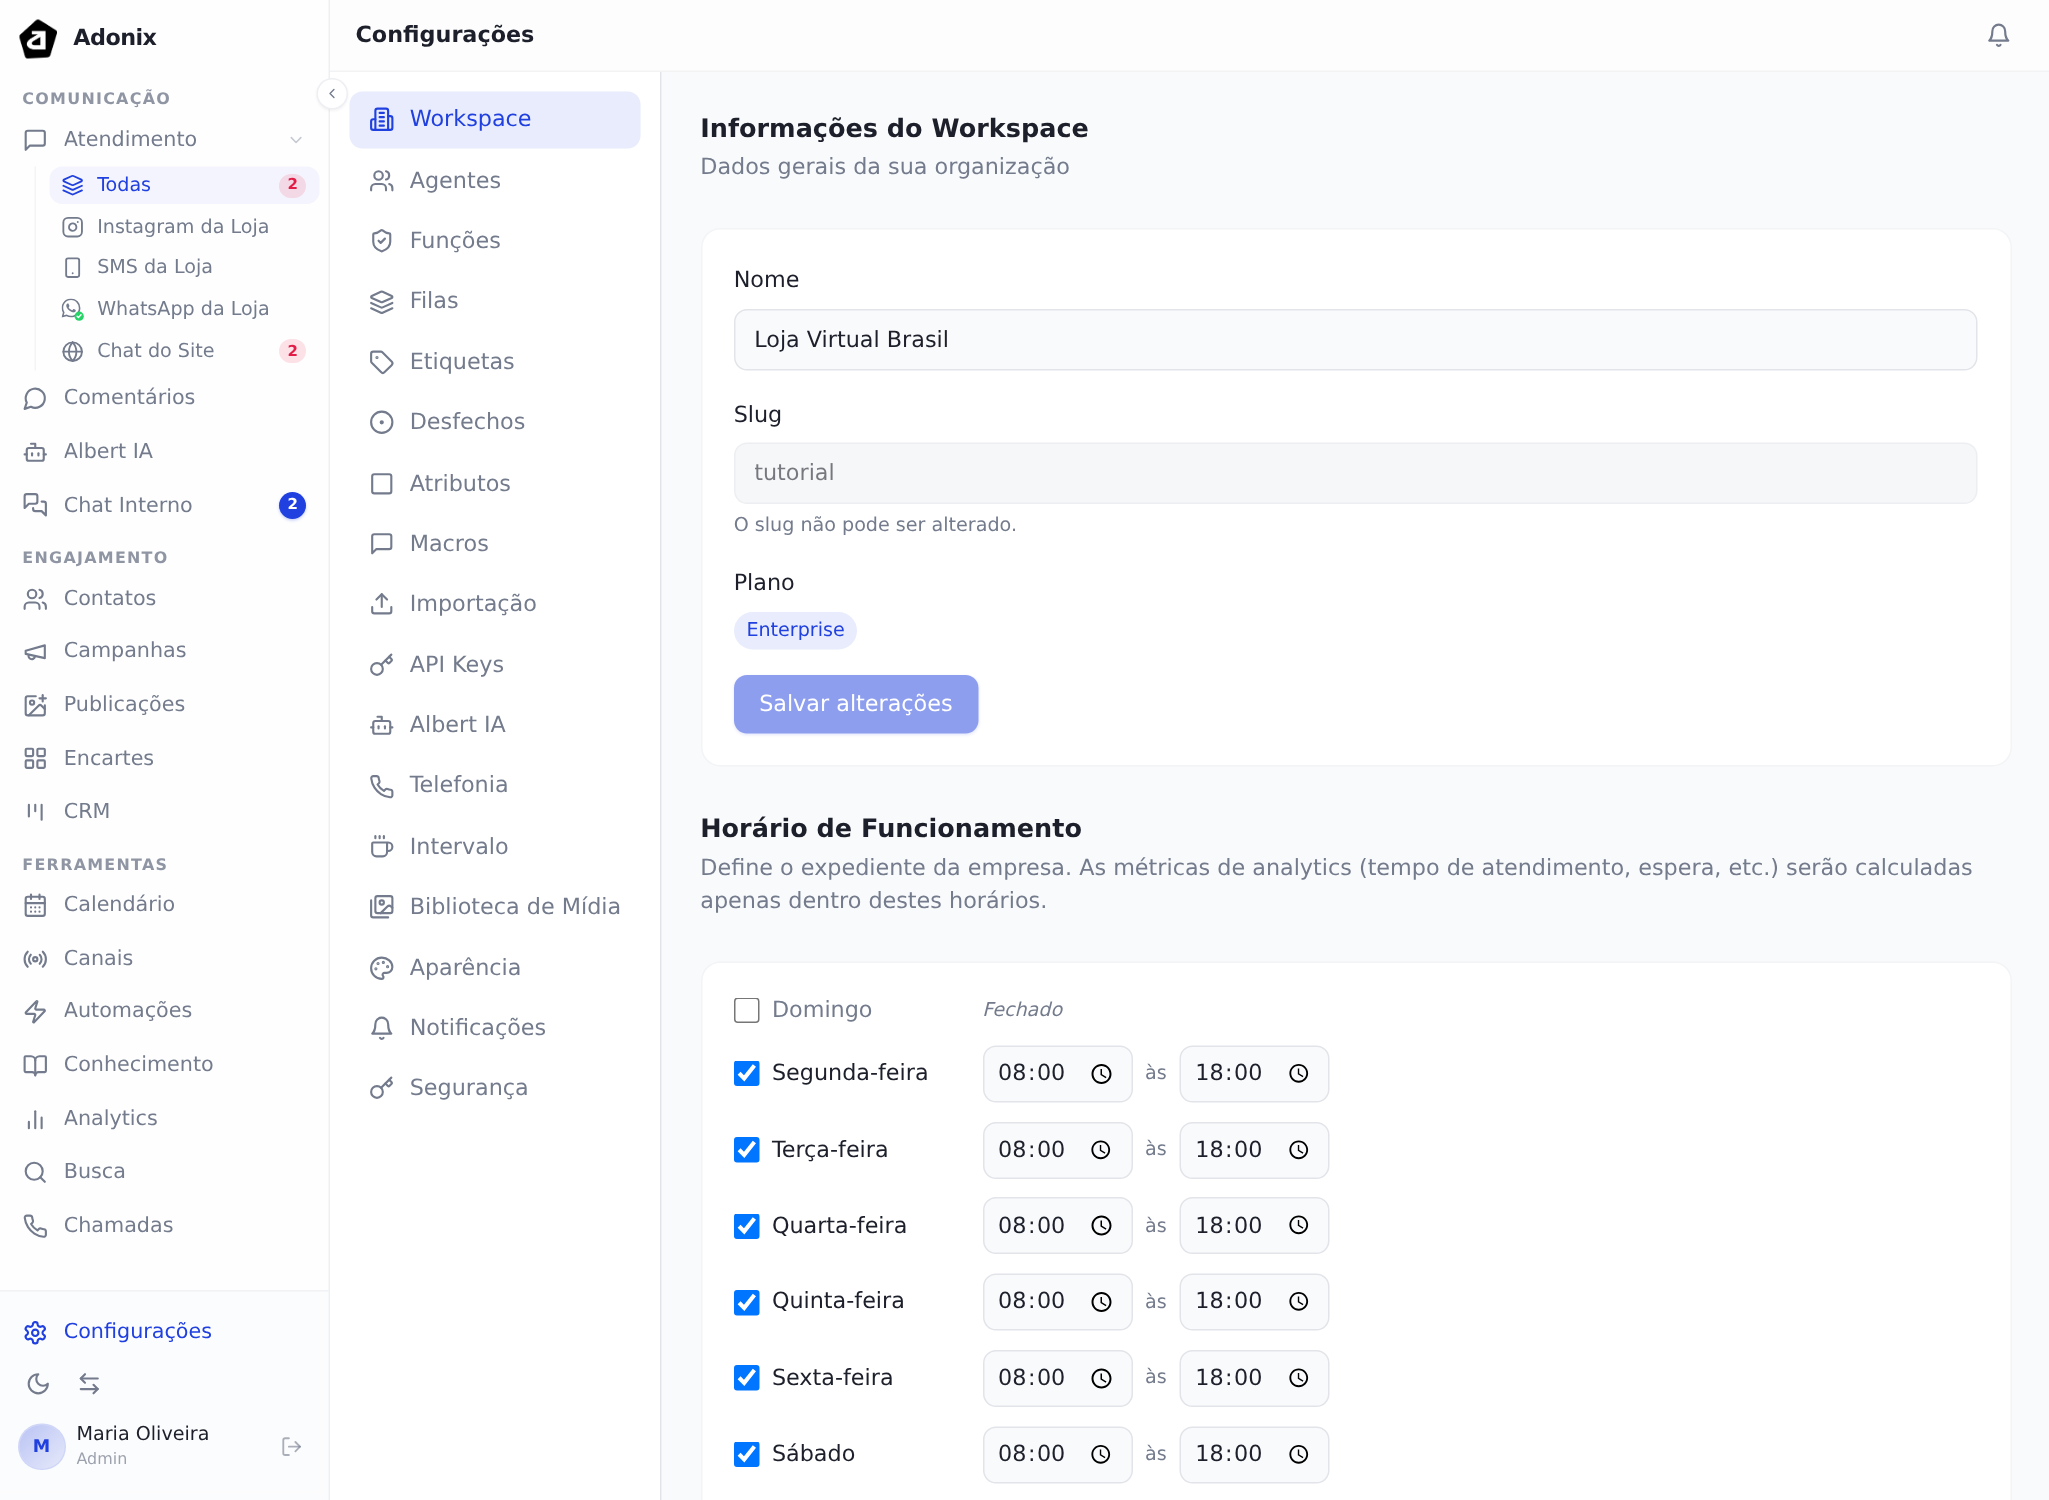The height and width of the screenshot is (1500, 2049).
Task: Open the SMS da Loja channel
Action: pos(185,267)
